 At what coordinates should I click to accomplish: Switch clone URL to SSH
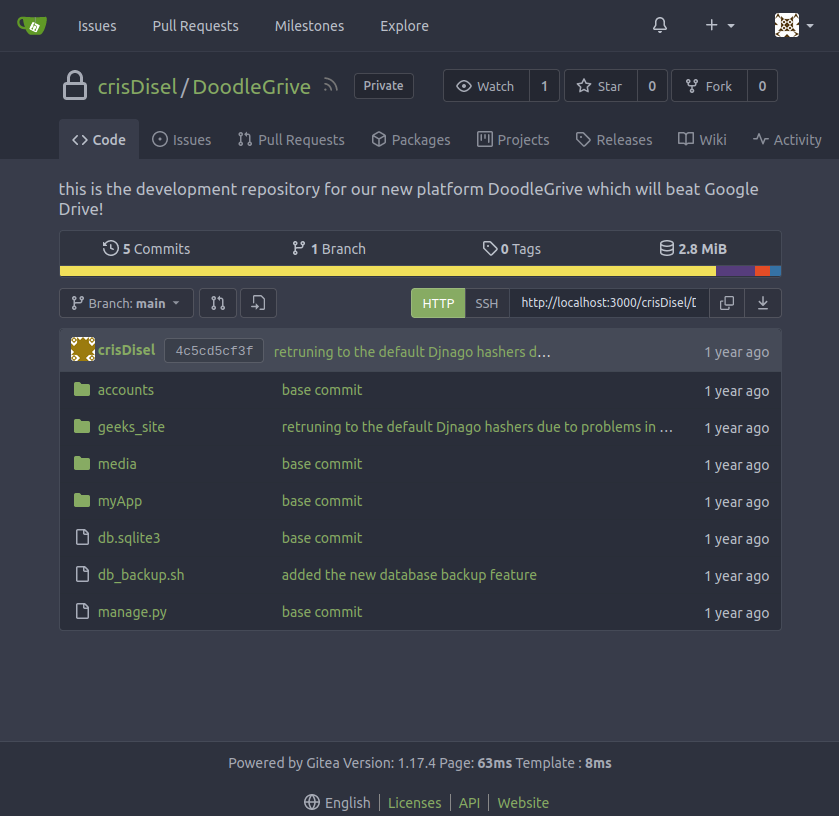click(486, 303)
